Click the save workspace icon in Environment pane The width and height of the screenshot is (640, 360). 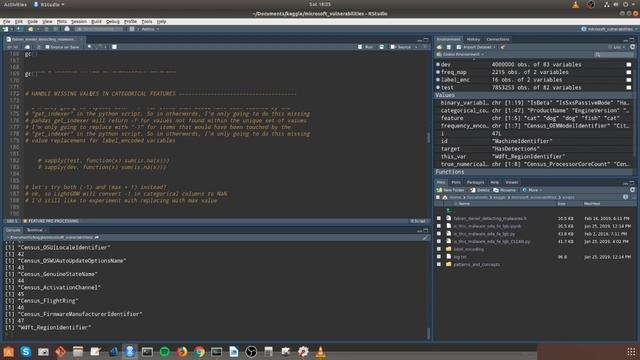(x=449, y=47)
